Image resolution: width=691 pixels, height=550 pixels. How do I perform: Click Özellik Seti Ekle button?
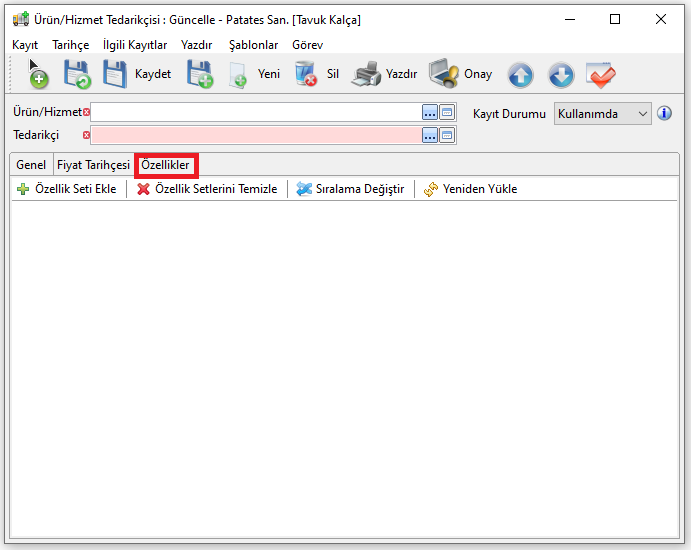[67, 189]
